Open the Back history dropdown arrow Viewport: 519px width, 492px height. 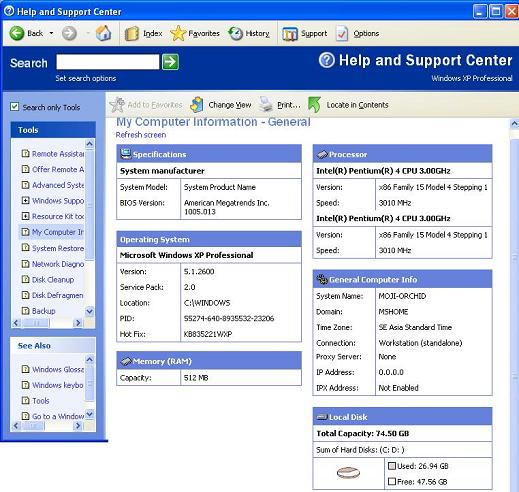tap(51, 33)
